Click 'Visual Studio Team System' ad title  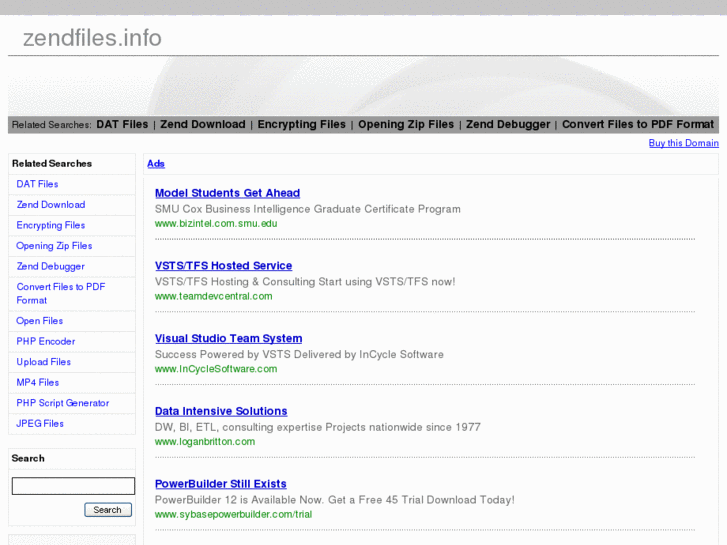(x=228, y=339)
